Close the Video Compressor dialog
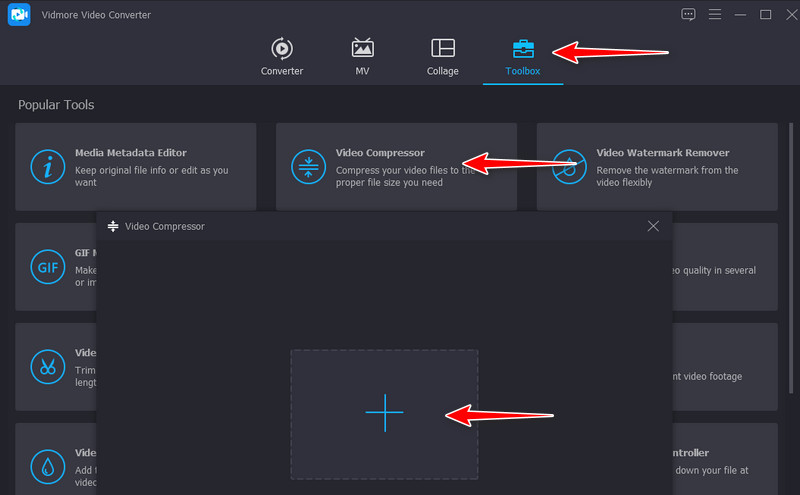The height and width of the screenshot is (495, 800). (x=653, y=226)
